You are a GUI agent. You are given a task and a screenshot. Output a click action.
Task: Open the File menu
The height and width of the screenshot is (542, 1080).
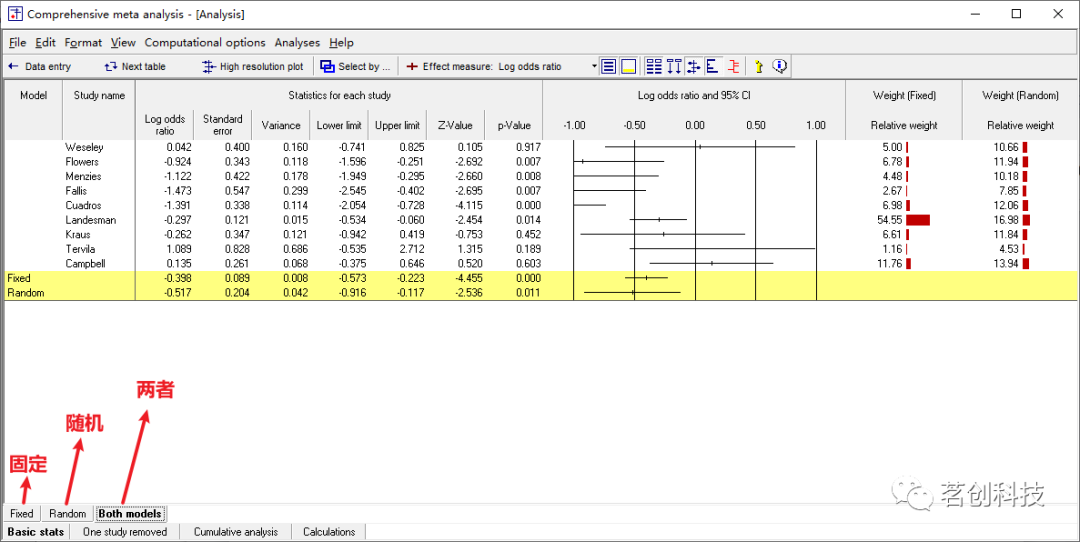pos(17,43)
